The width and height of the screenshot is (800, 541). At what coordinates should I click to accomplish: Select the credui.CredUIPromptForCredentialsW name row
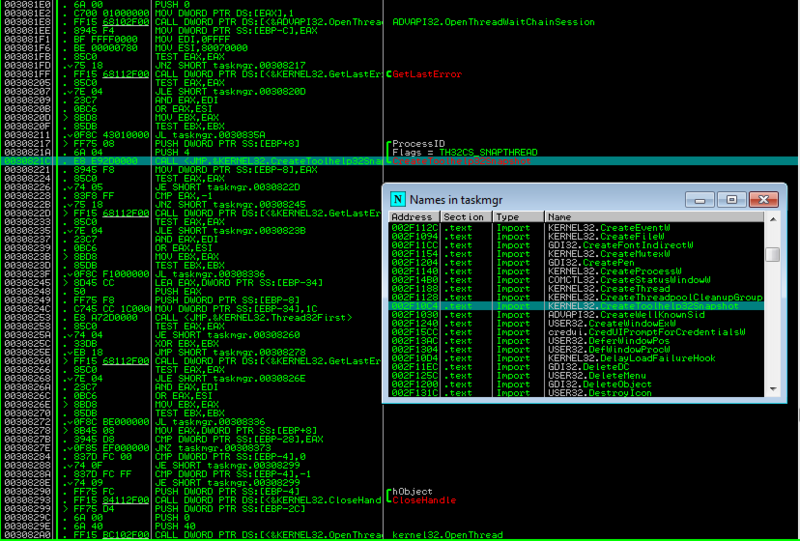(x=576, y=332)
